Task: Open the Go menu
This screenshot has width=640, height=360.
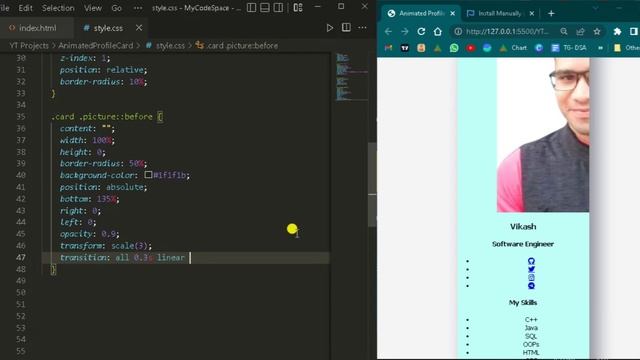Action: 117,8
